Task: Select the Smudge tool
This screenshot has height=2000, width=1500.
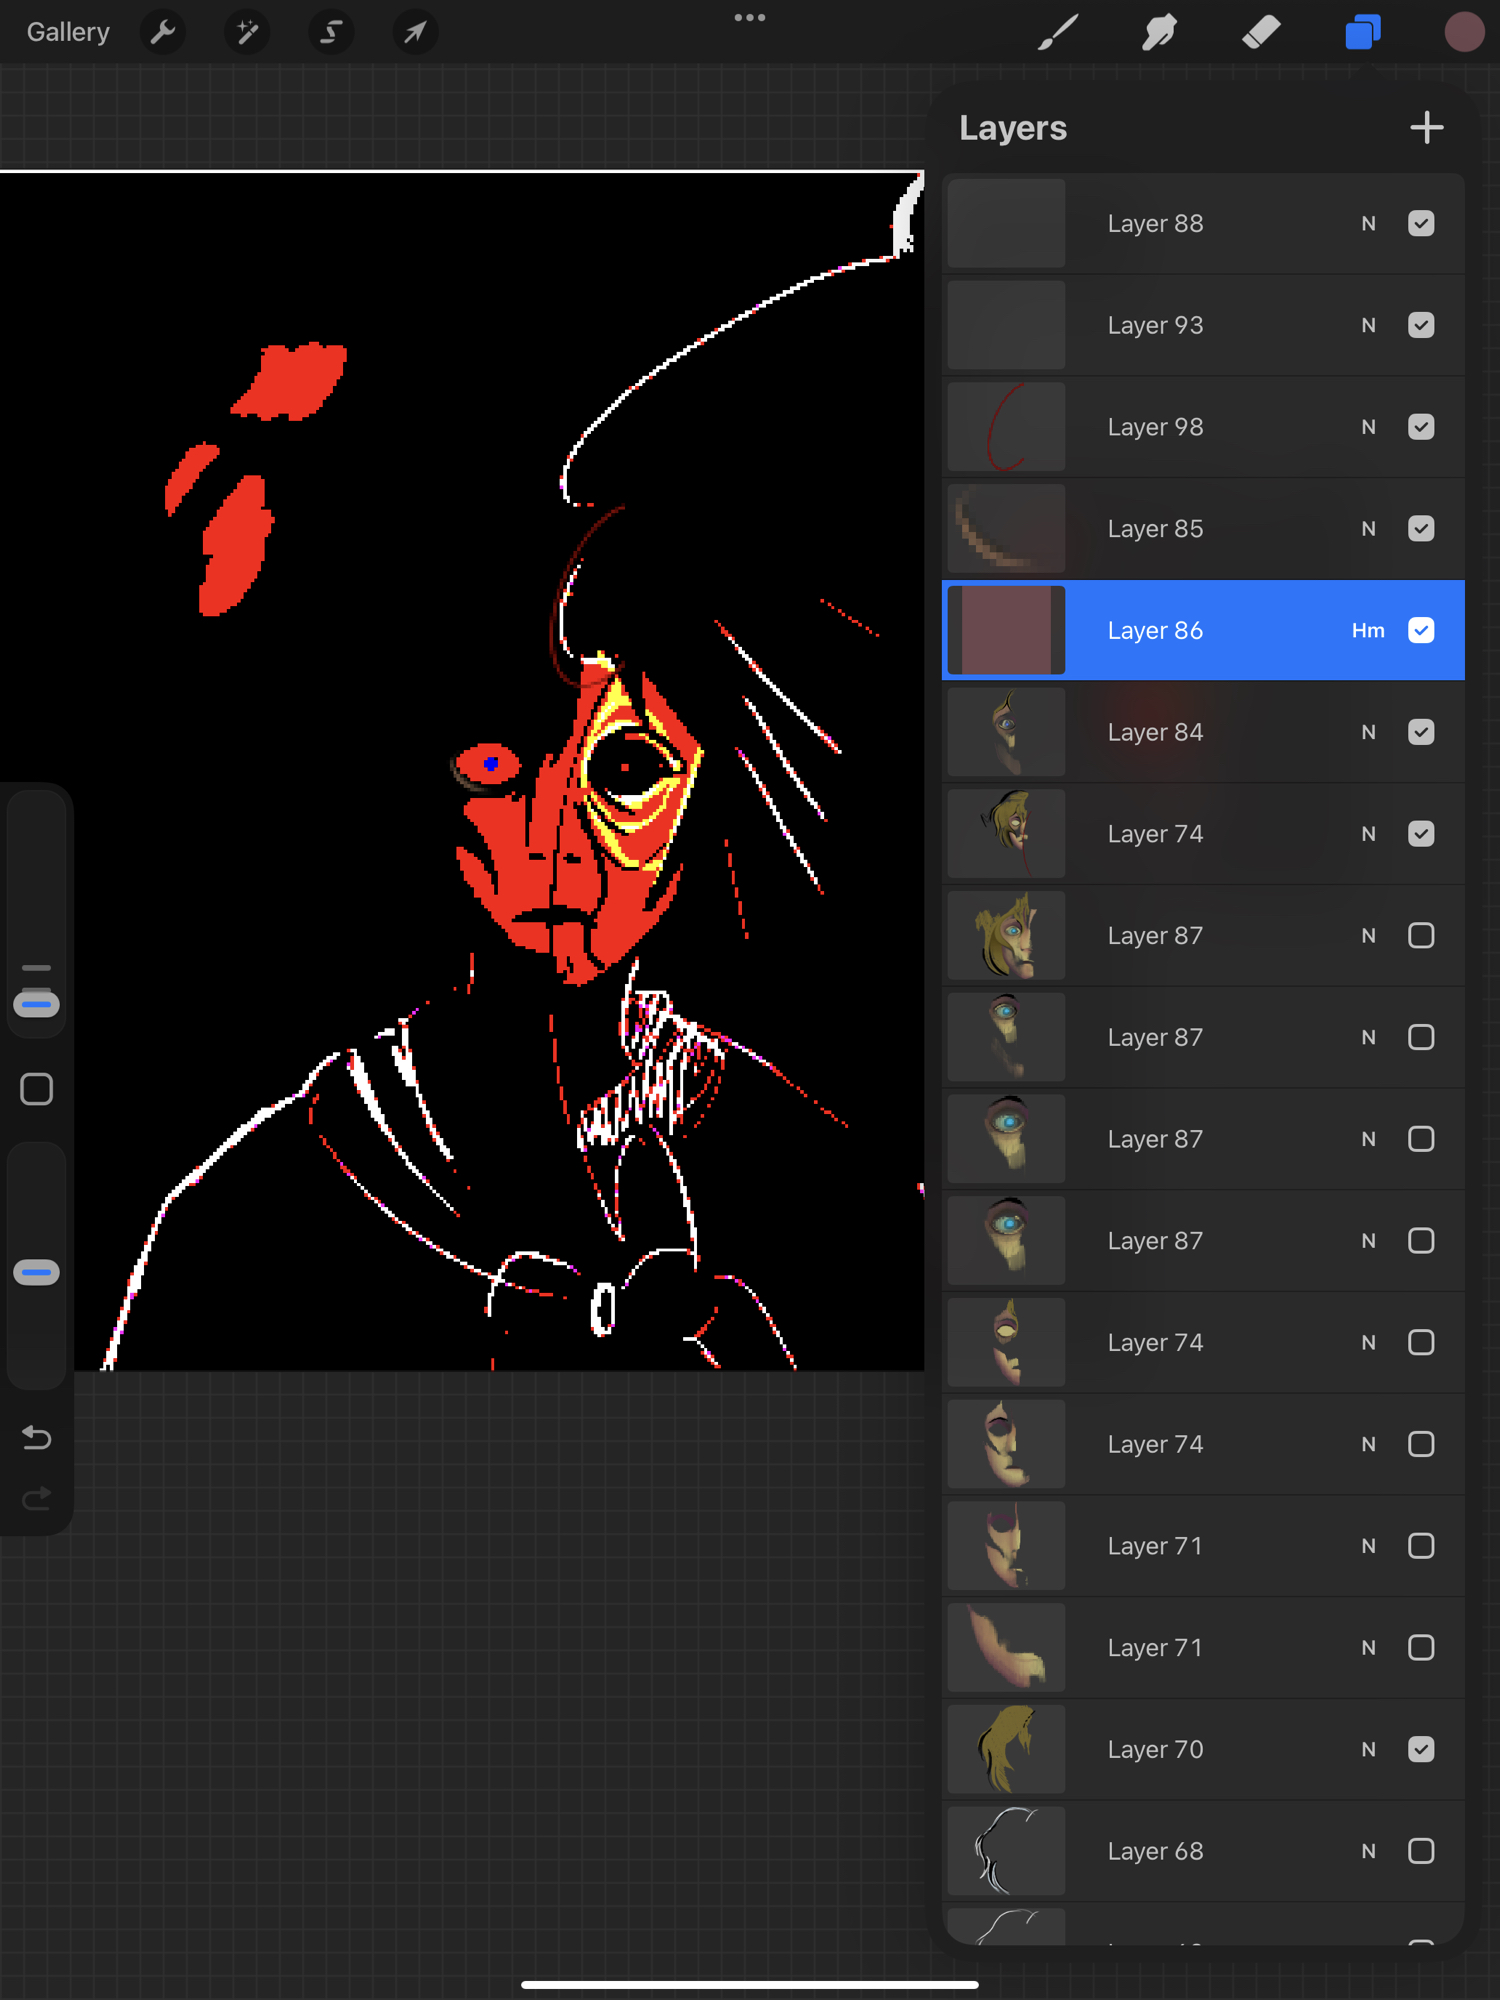Action: coord(1159,32)
